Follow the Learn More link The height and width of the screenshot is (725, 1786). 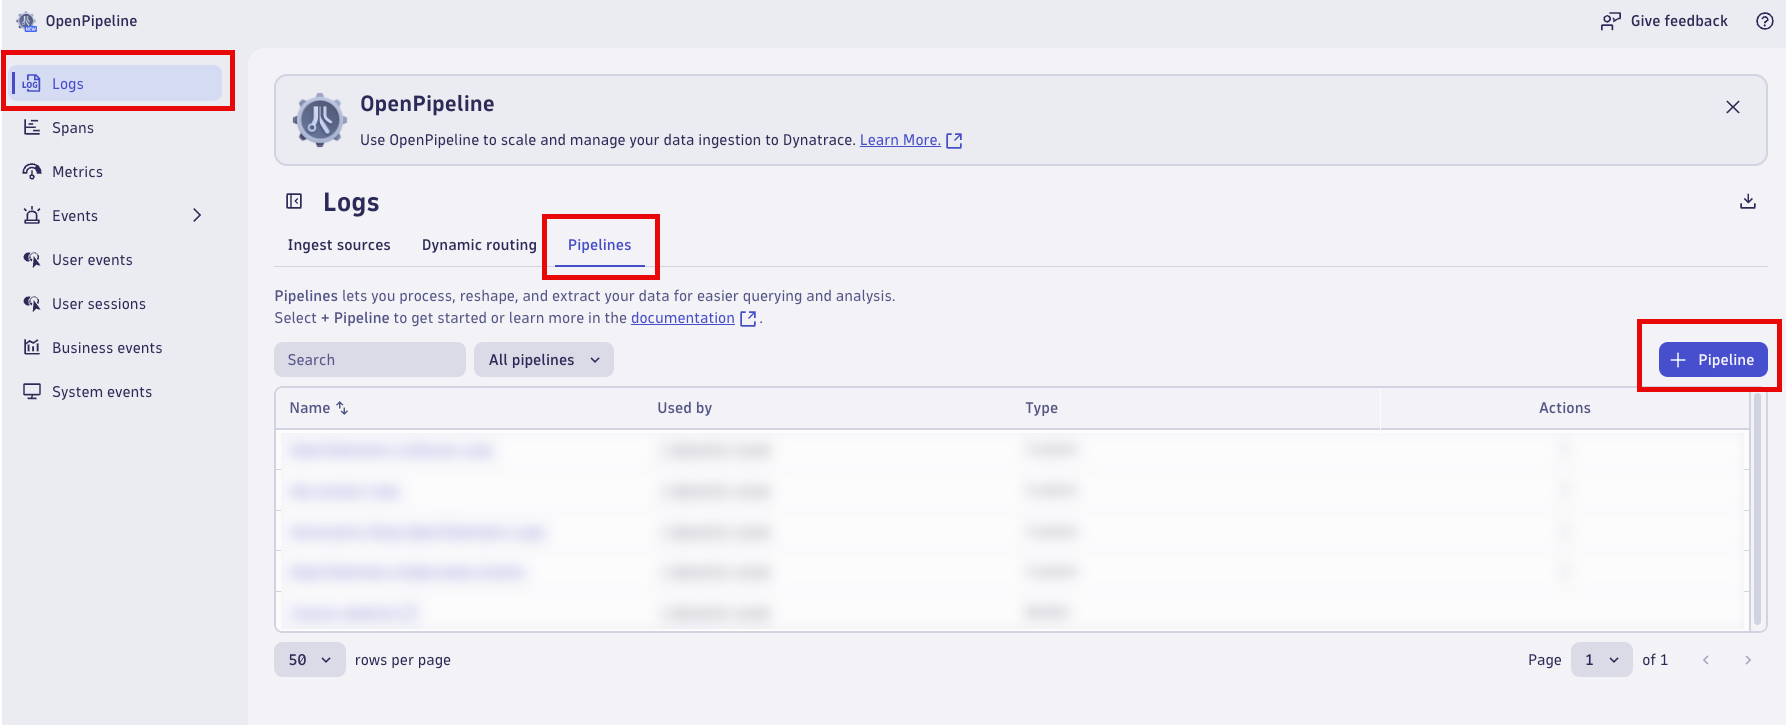[x=900, y=140]
